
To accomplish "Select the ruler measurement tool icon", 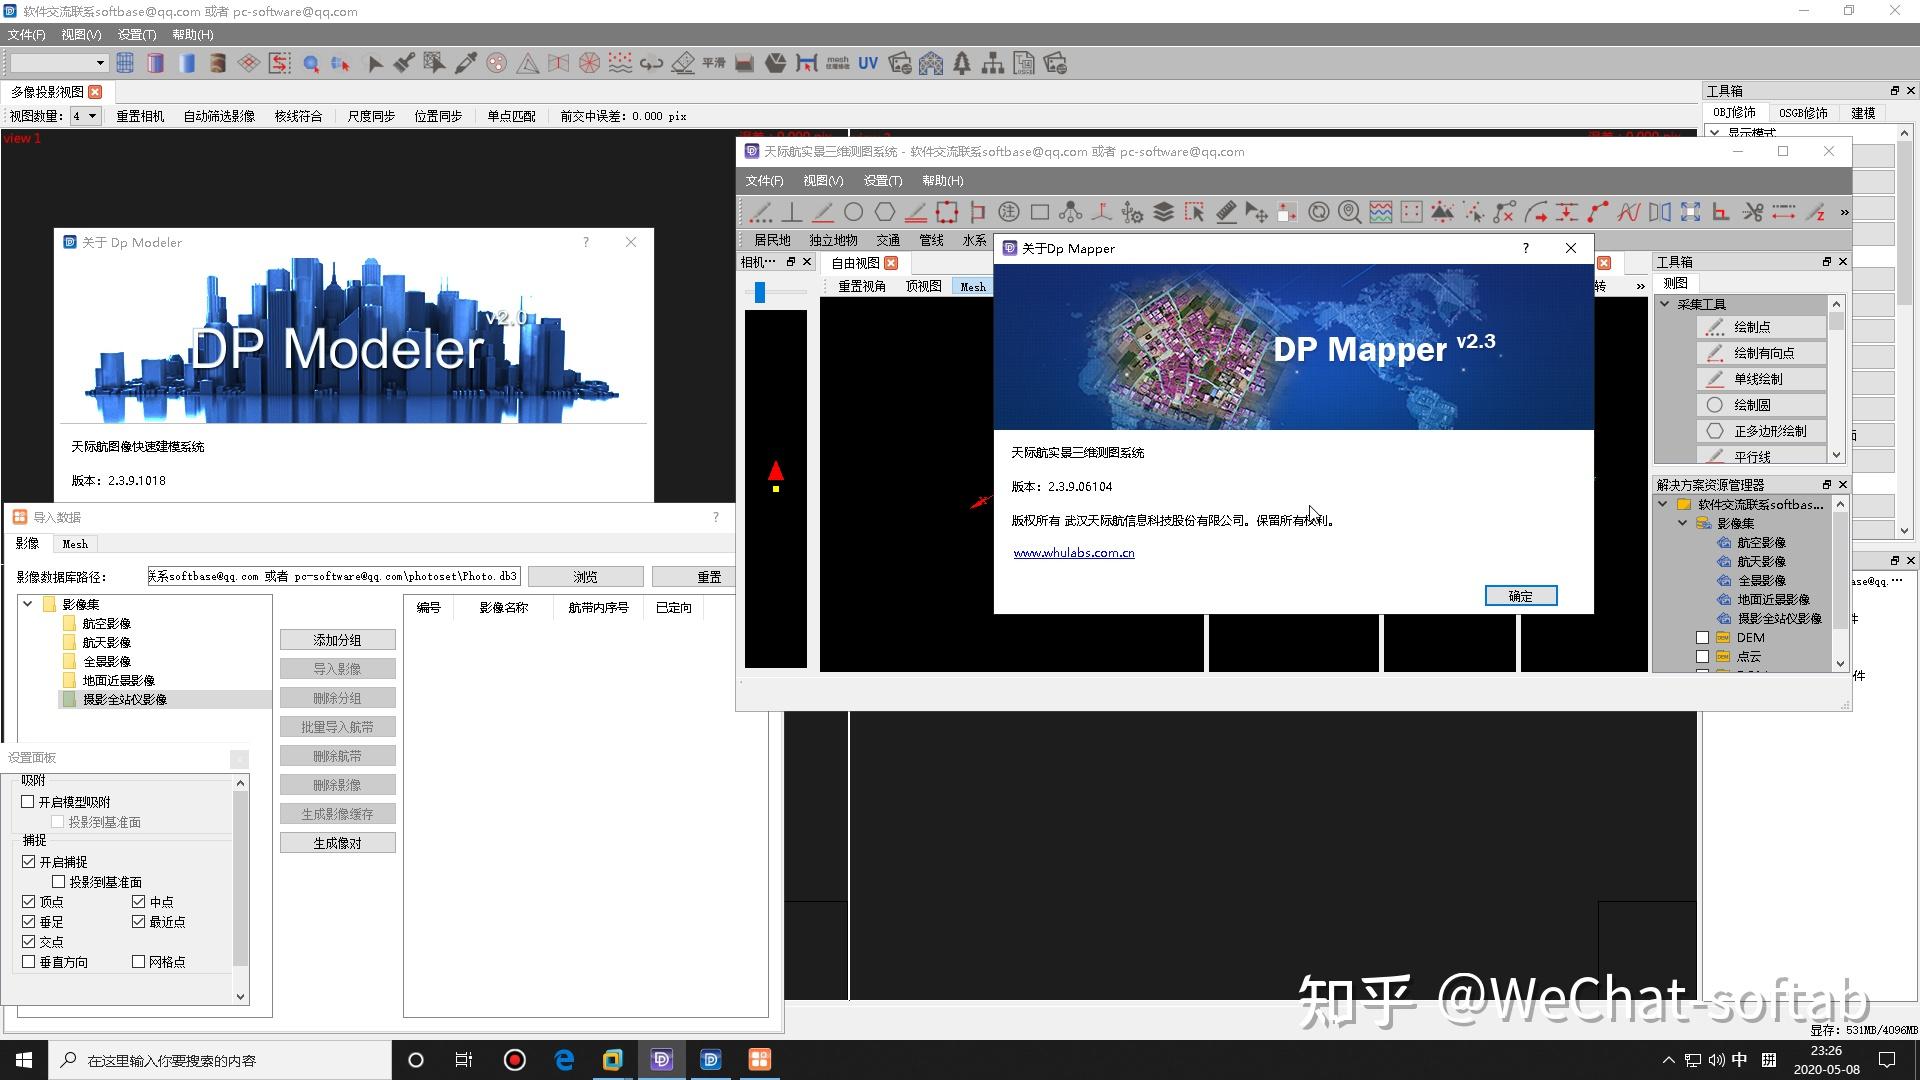I will [x=1226, y=212].
